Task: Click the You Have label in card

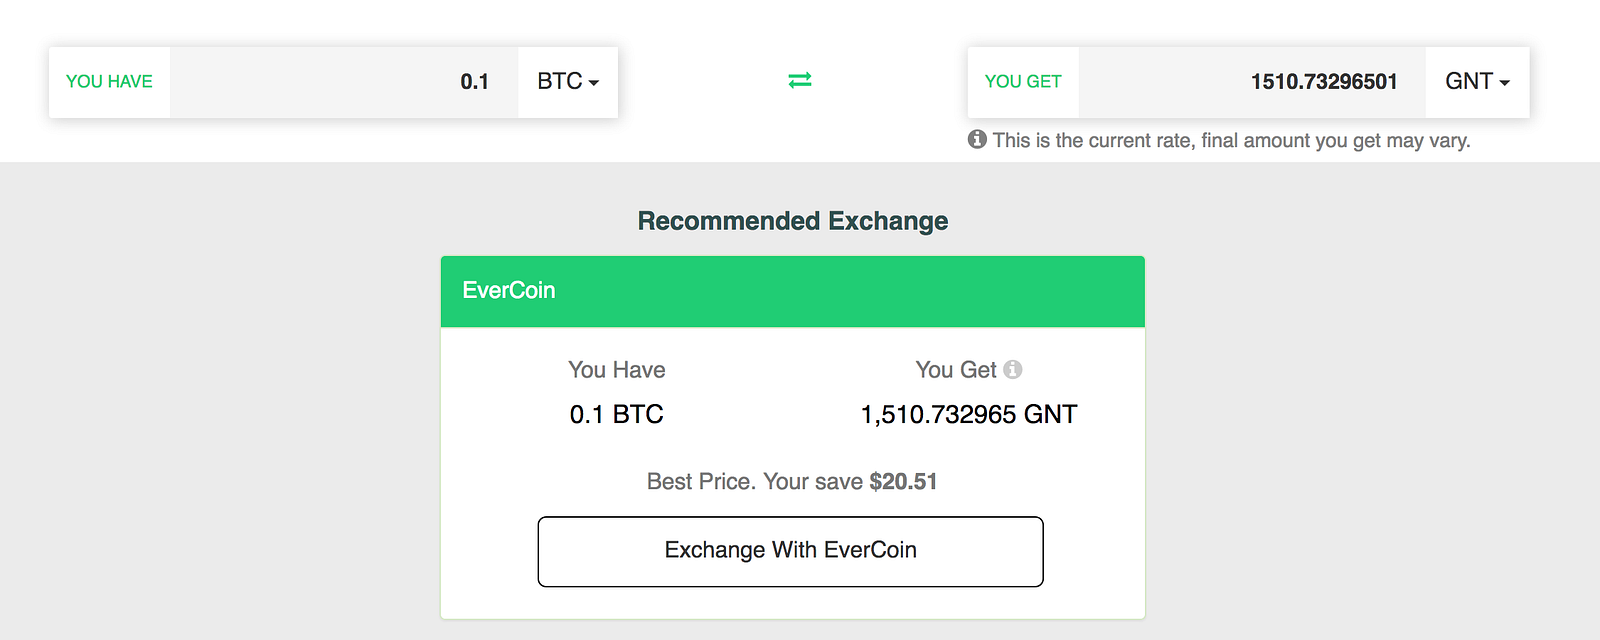Action: coord(616,370)
